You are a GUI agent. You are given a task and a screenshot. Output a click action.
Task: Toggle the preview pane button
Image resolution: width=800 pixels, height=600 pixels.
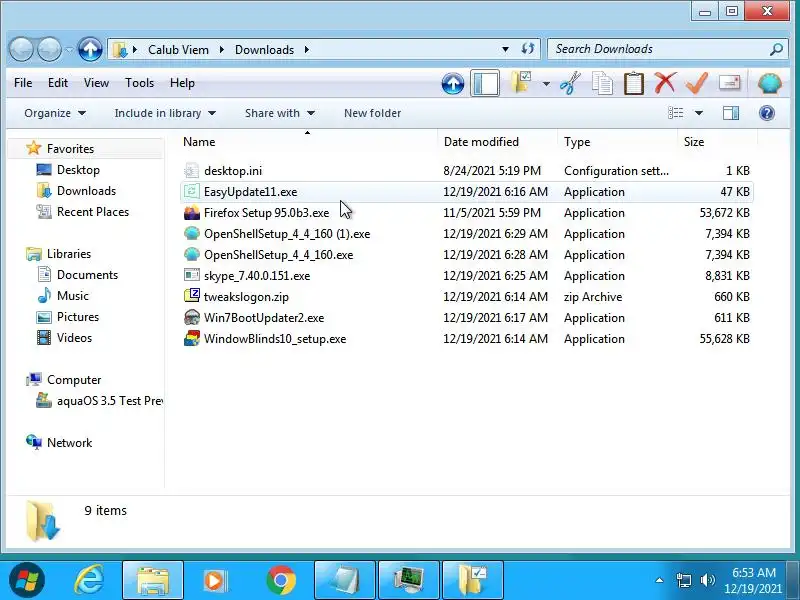tap(731, 113)
